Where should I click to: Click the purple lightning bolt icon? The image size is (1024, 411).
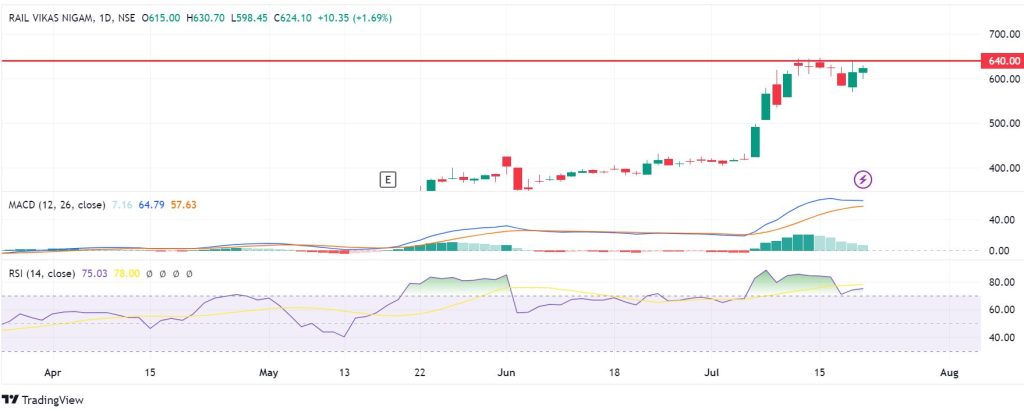[863, 179]
